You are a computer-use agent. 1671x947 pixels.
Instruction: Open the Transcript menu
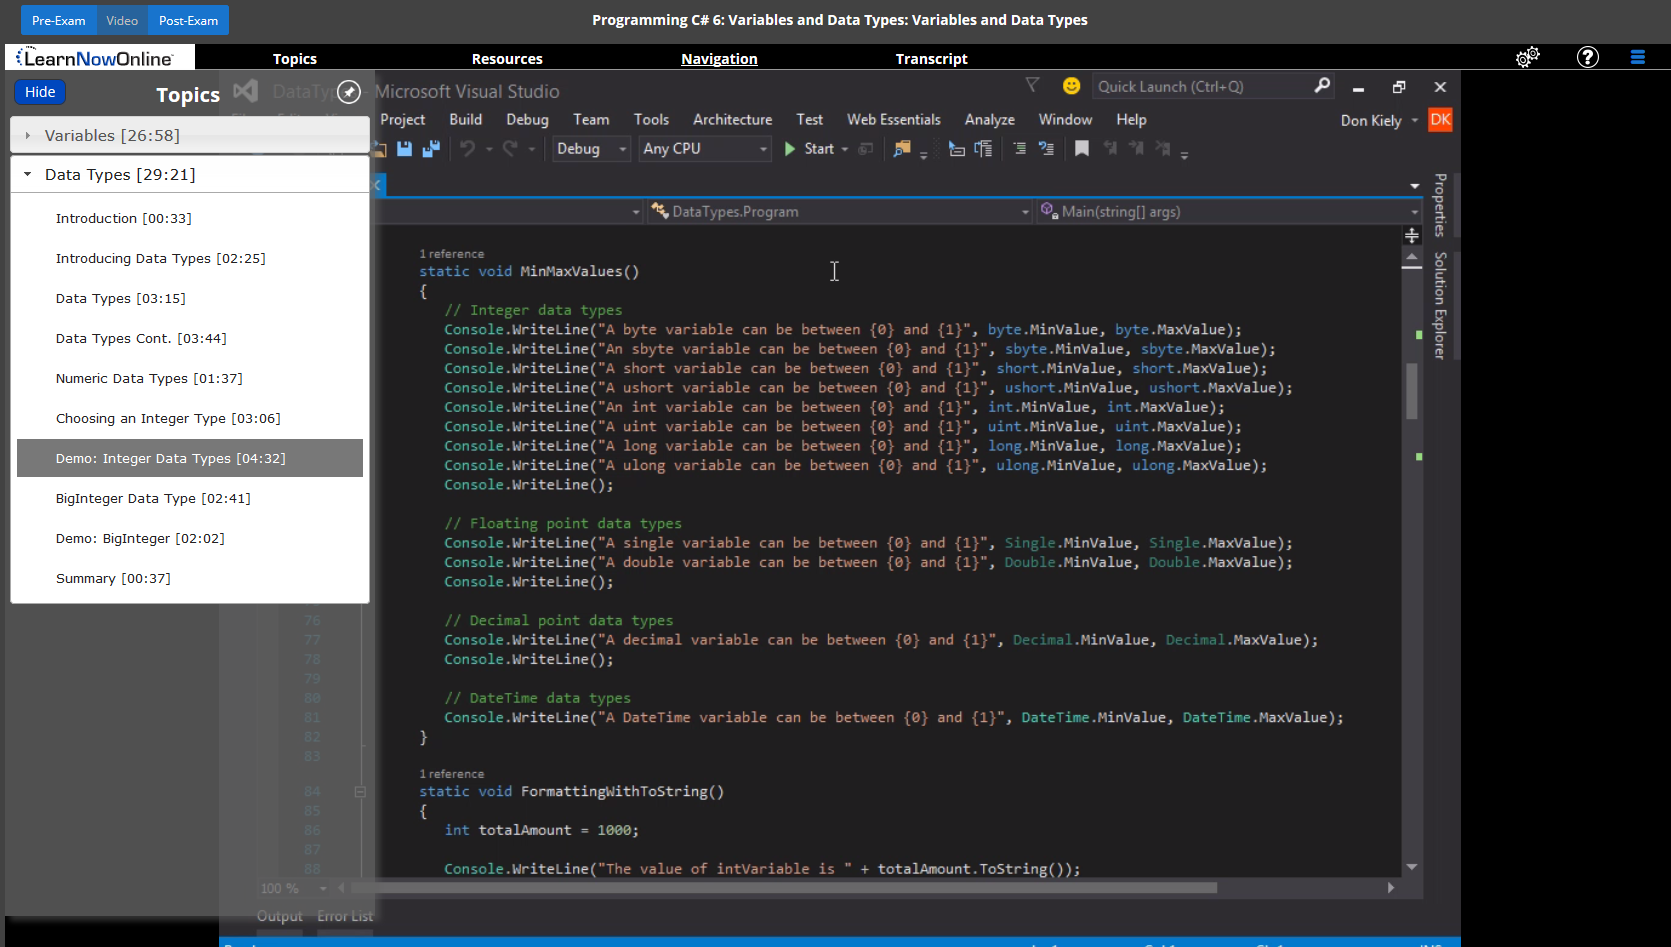(931, 59)
